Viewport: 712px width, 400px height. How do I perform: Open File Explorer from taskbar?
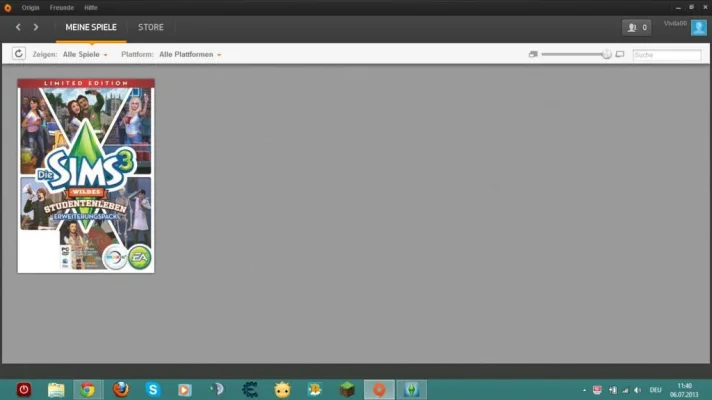pos(56,390)
